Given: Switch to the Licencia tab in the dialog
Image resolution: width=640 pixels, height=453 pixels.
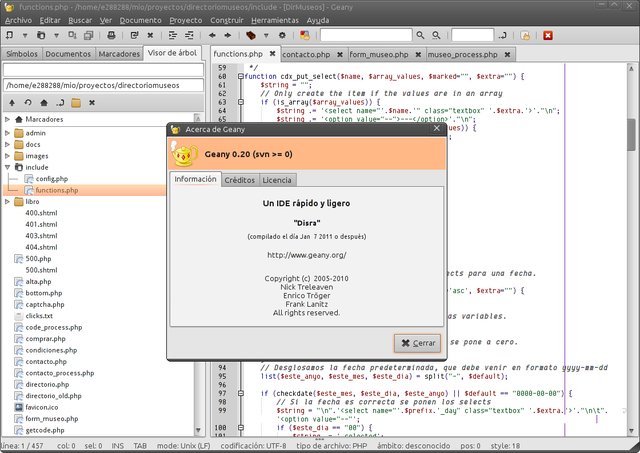Looking at the screenshot, I should (277, 180).
